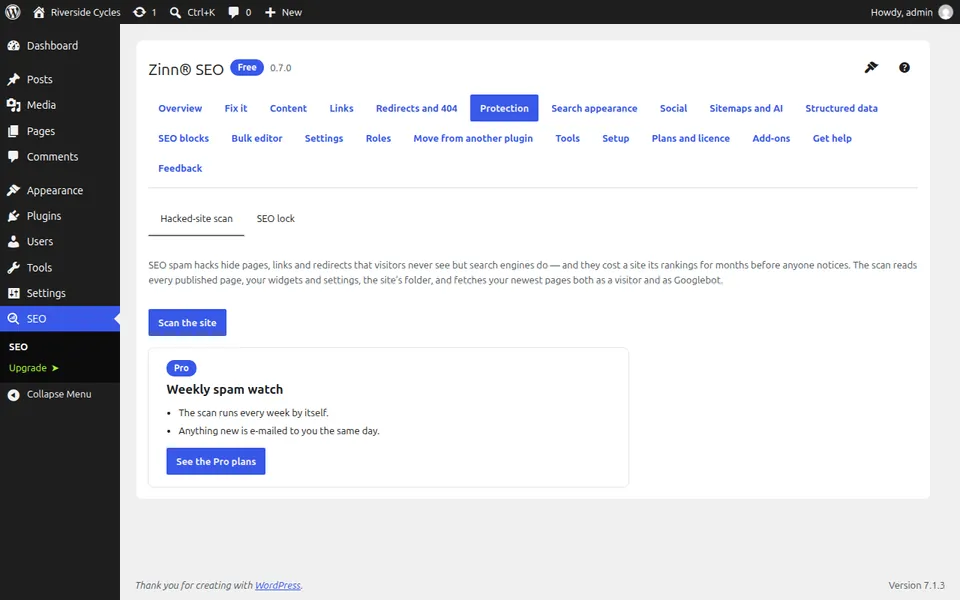Viewport: 960px width, 600px height.
Task: Click the Scan the site button
Action: 187,323
